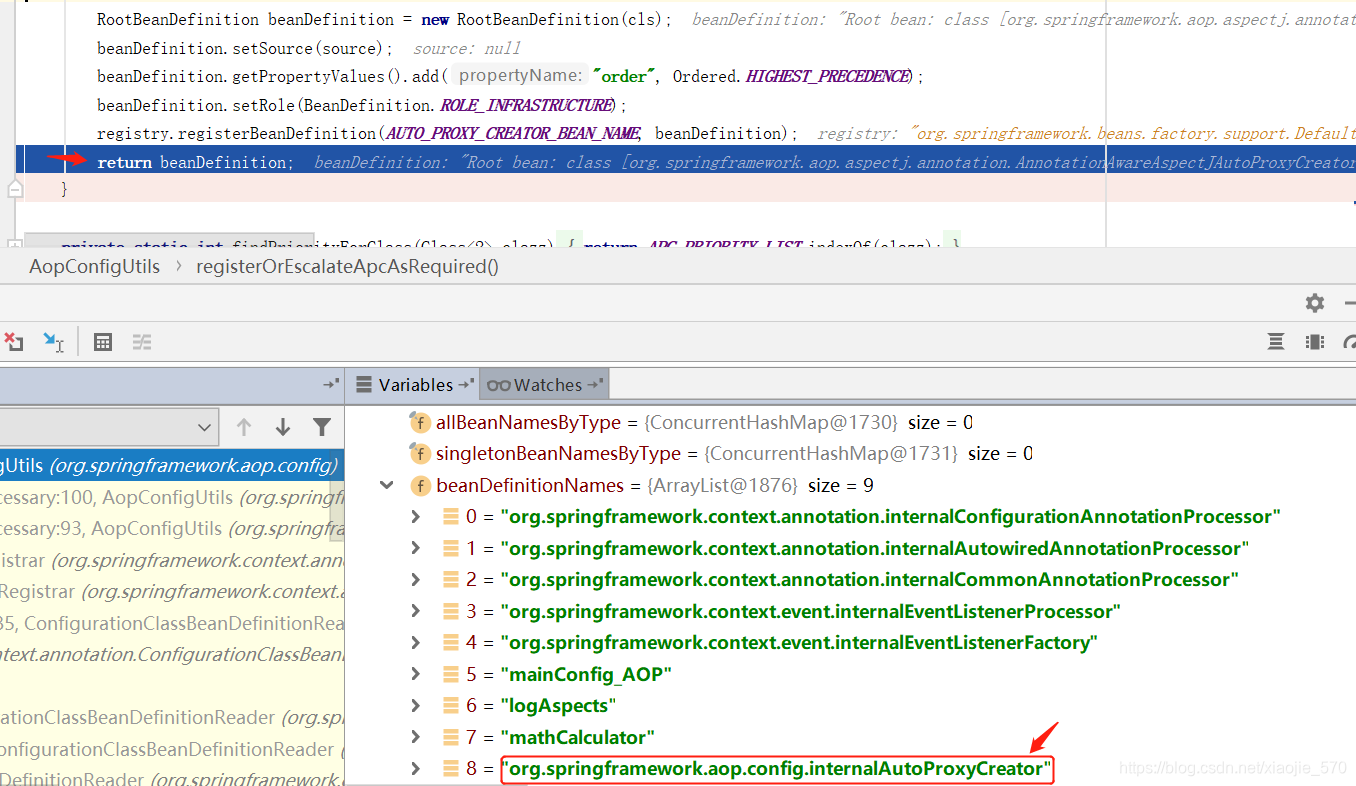Click the pin arrow beside the Variables tab

click(x=467, y=384)
